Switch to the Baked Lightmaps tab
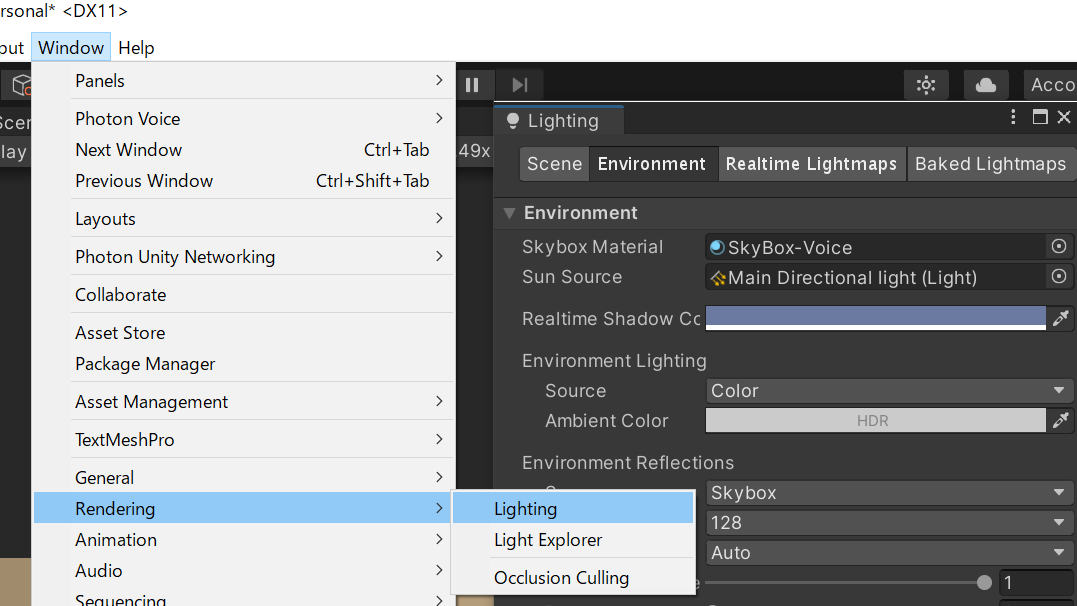The image size is (1077, 606). (990, 164)
